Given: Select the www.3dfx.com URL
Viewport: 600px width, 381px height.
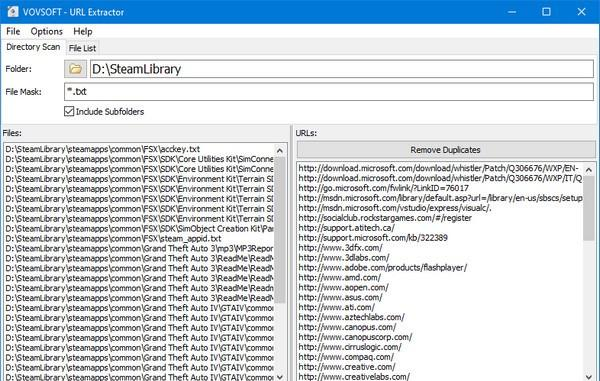Looking at the screenshot, I should pyautogui.click(x=340, y=248).
